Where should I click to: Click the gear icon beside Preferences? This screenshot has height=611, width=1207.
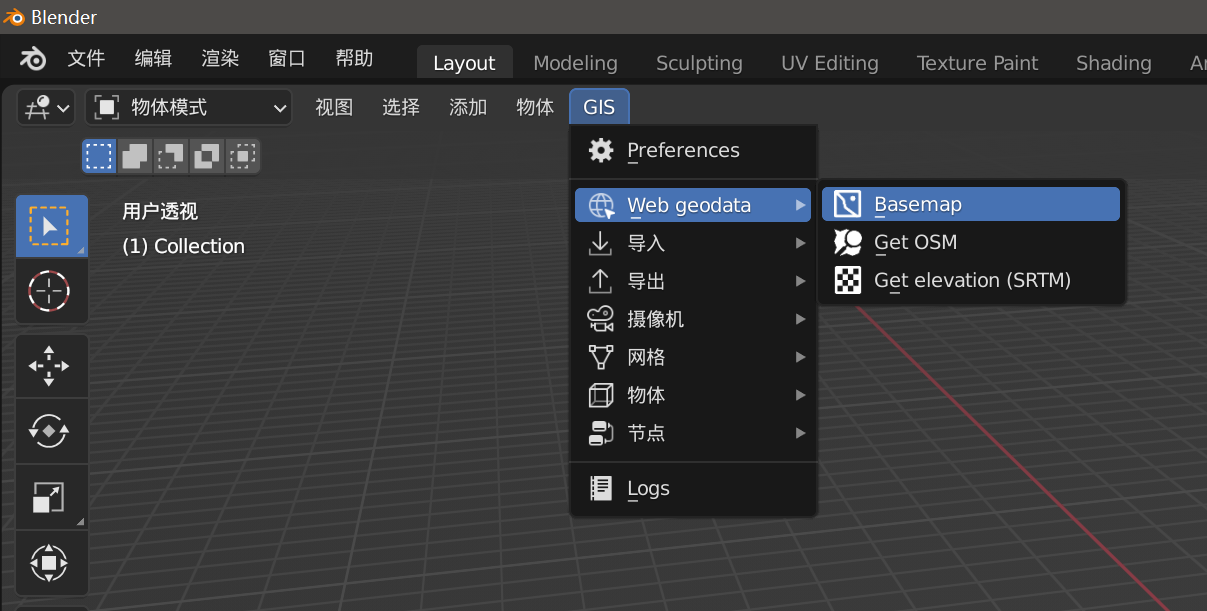[x=601, y=151]
